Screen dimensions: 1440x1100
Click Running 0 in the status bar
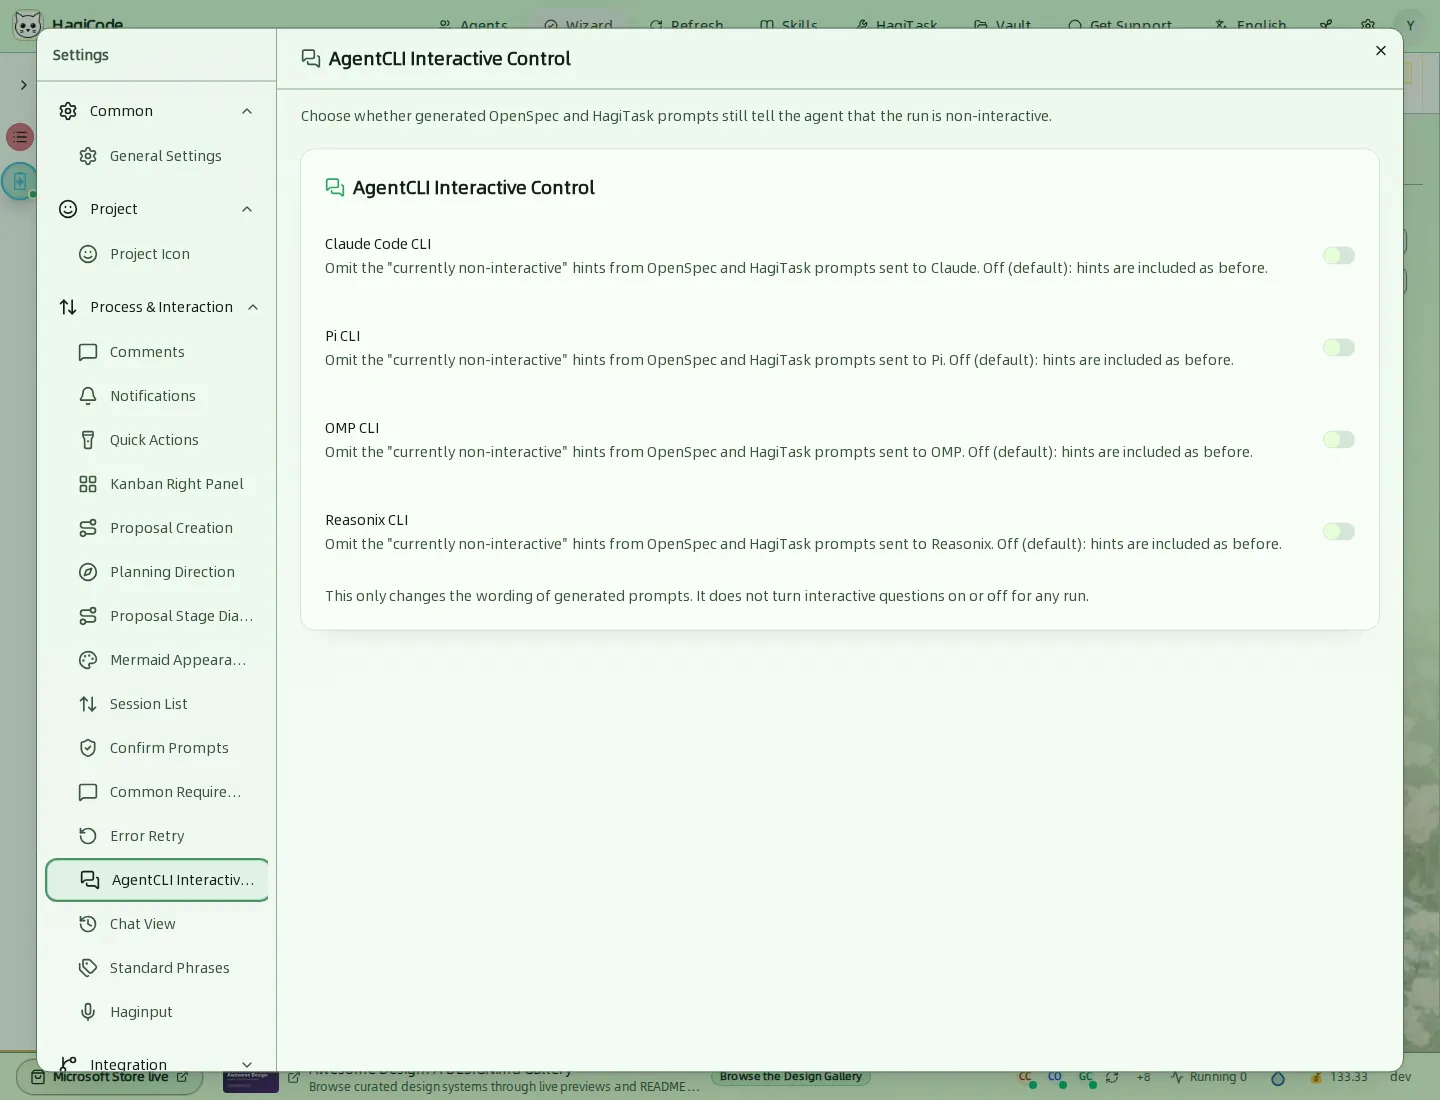tap(1209, 1077)
